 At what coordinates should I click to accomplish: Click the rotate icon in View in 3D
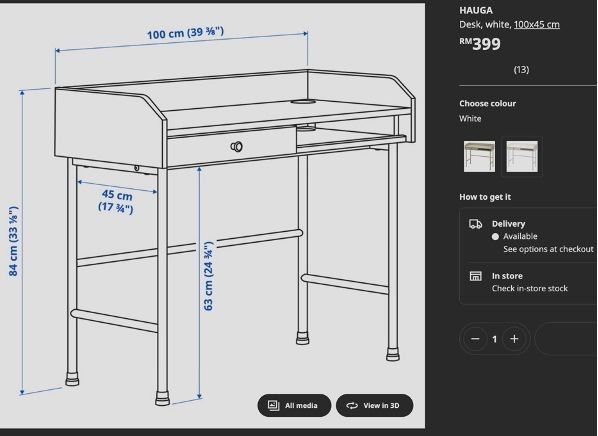(x=352, y=405)
